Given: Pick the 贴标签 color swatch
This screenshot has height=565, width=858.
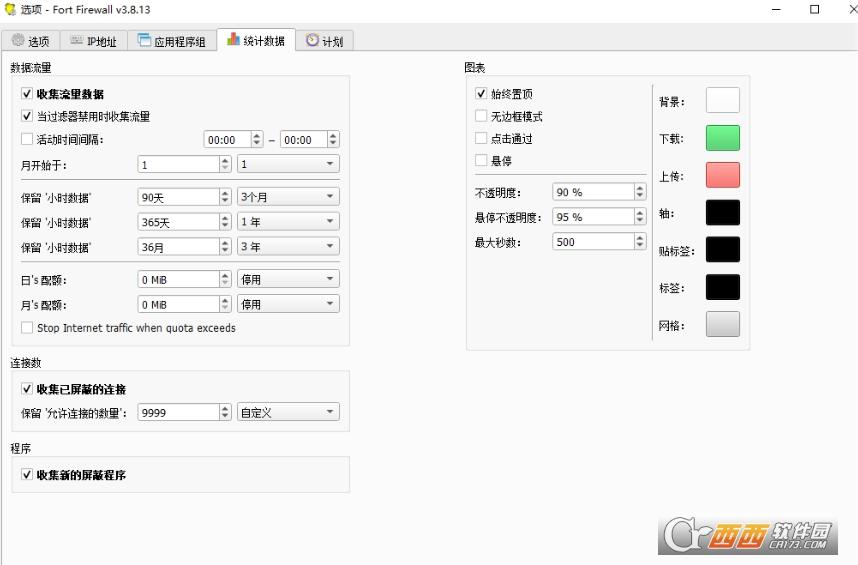Looking at the screenshot, I should [722, 250].
